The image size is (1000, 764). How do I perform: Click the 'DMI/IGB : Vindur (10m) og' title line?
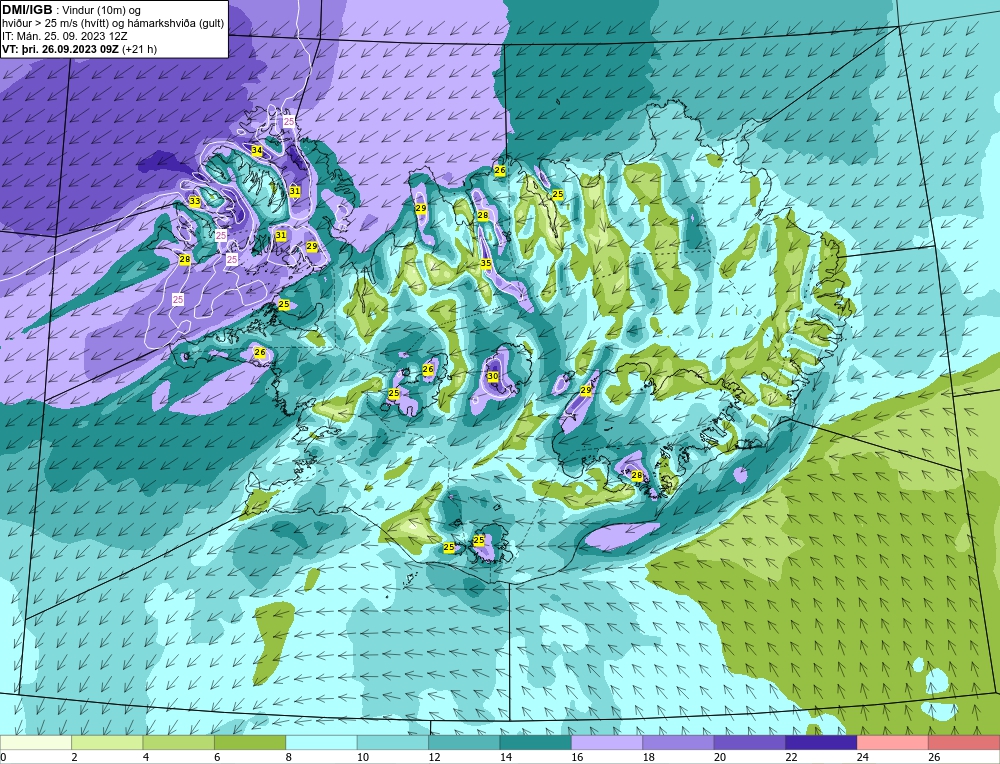[x=72, y=10]
